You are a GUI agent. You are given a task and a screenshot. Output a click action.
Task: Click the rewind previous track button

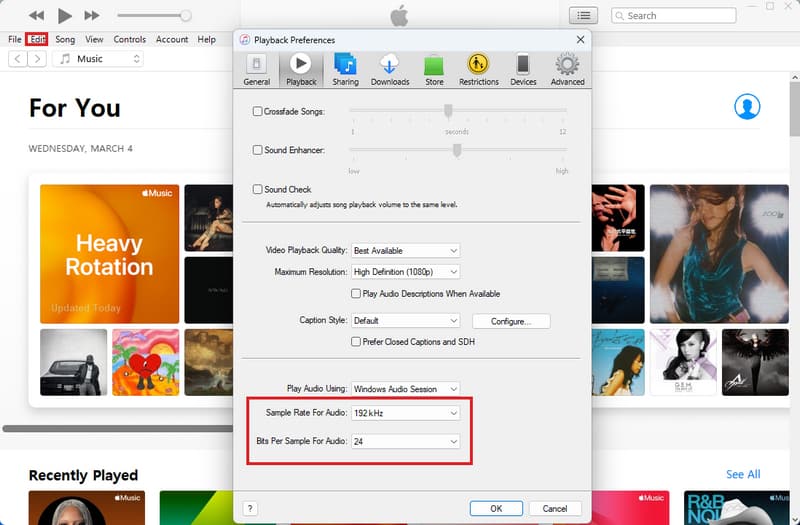36,15
